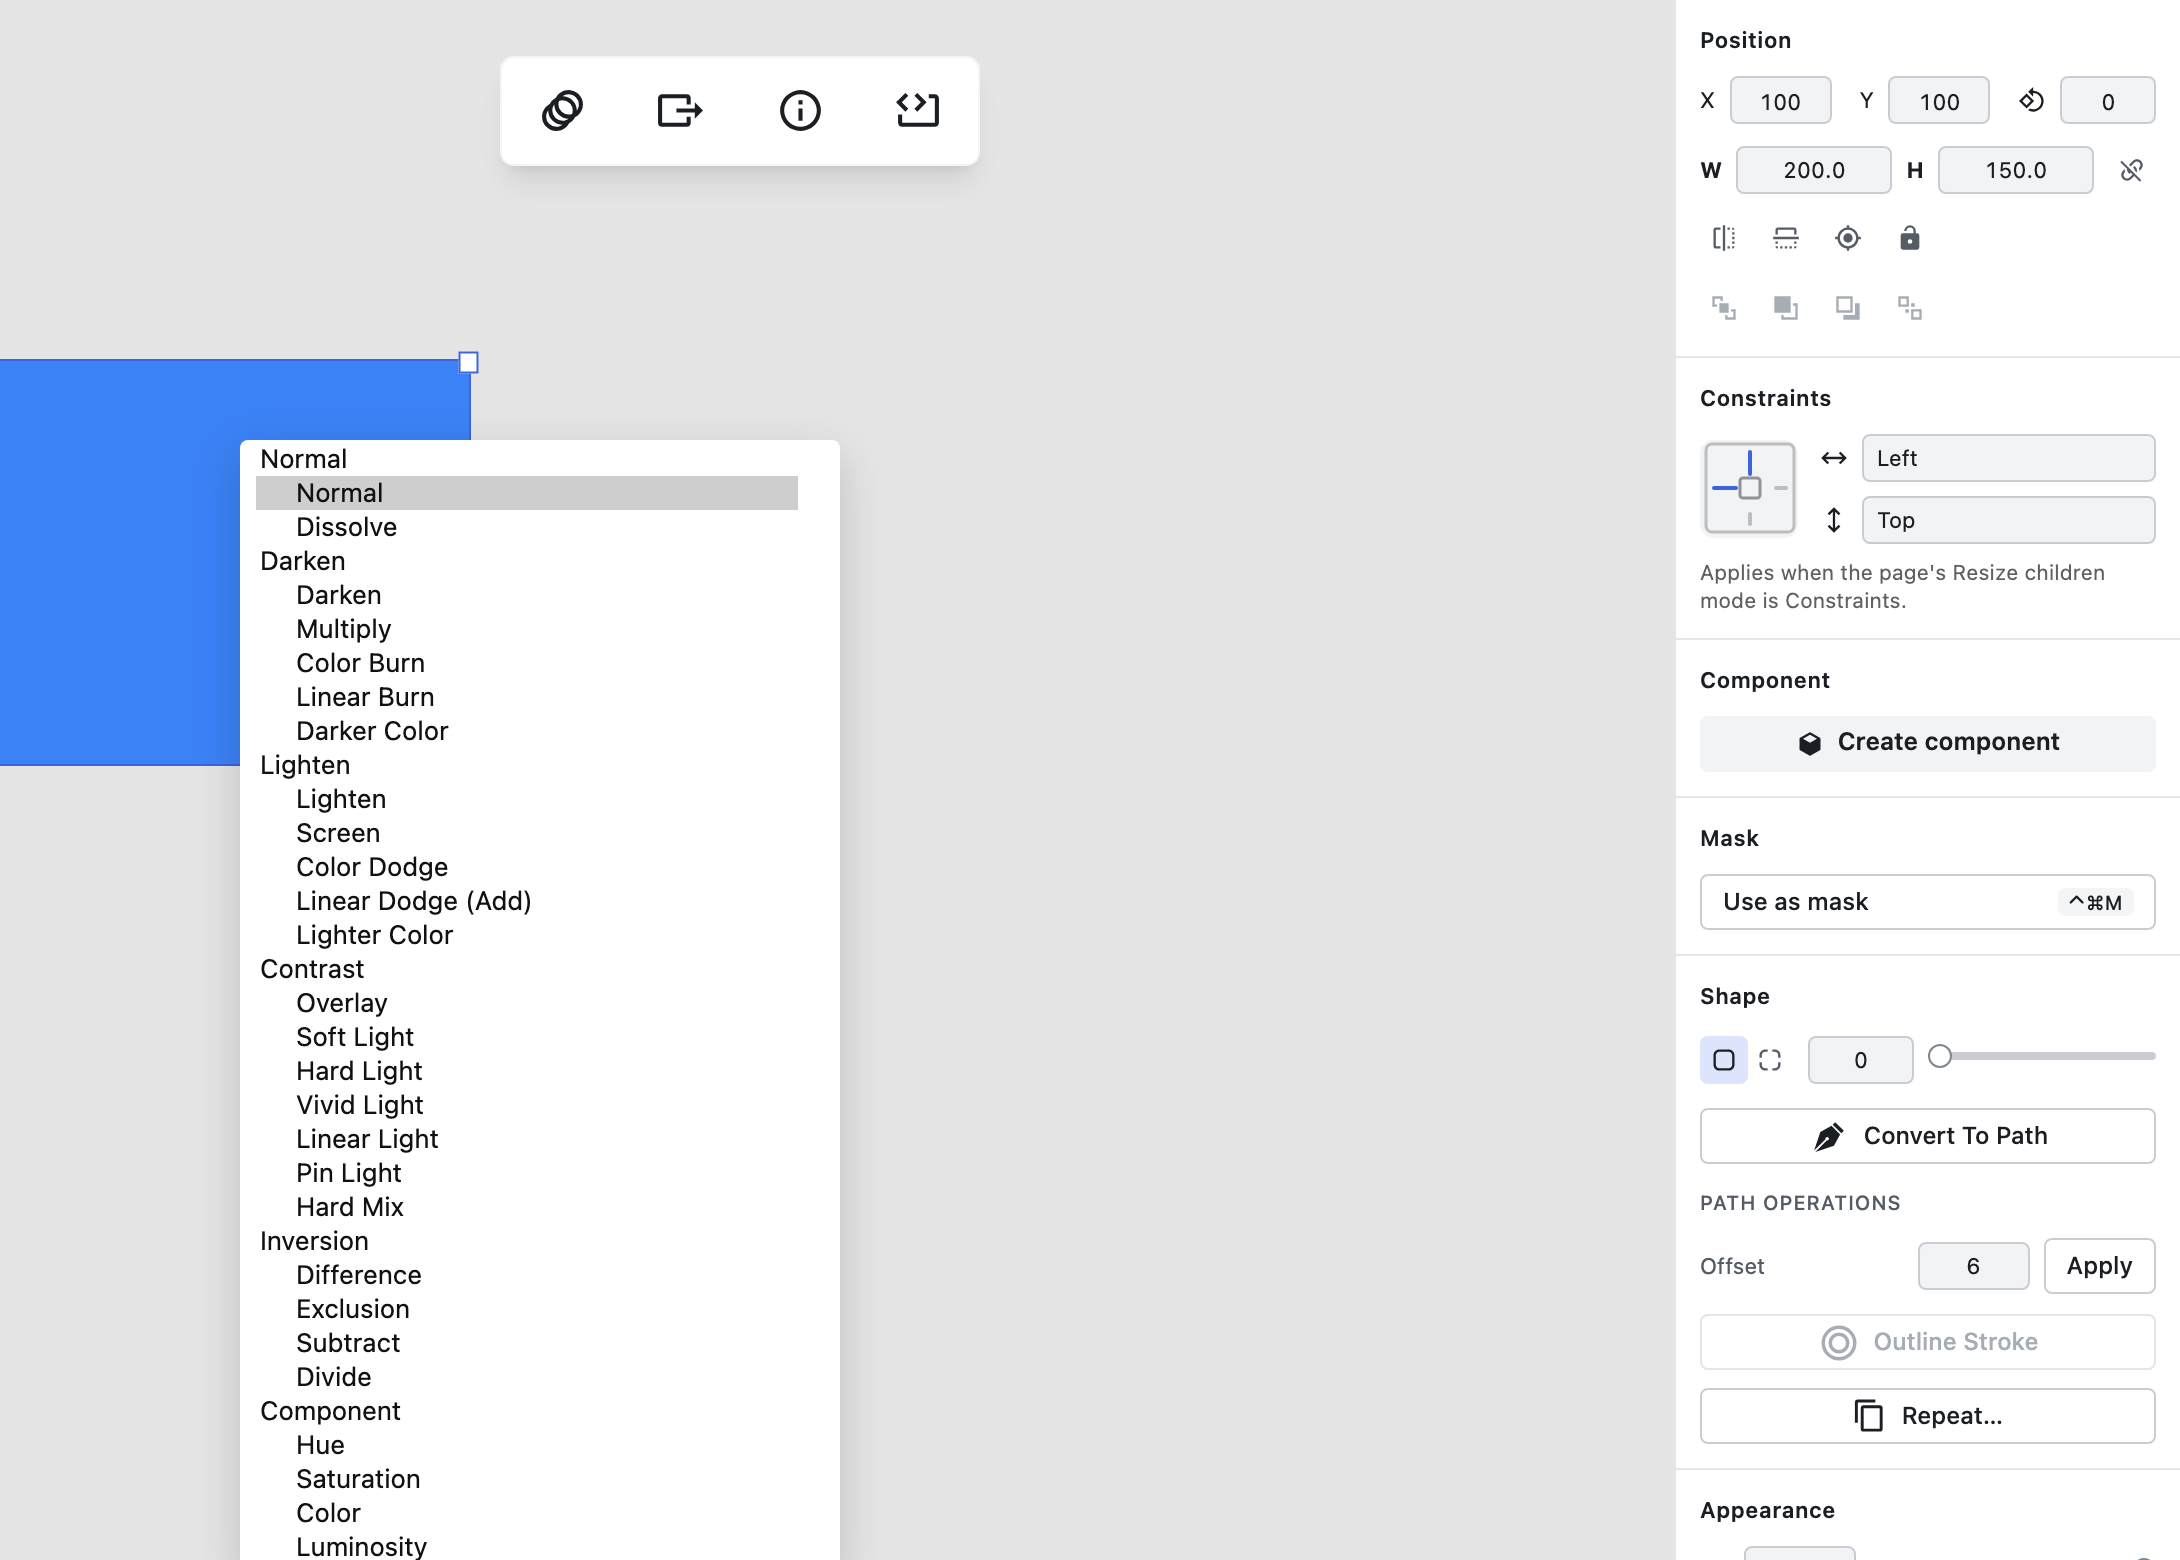2180x1560 pixels.
Task: Click the Offset value field
Action: coord(1973,1266)
